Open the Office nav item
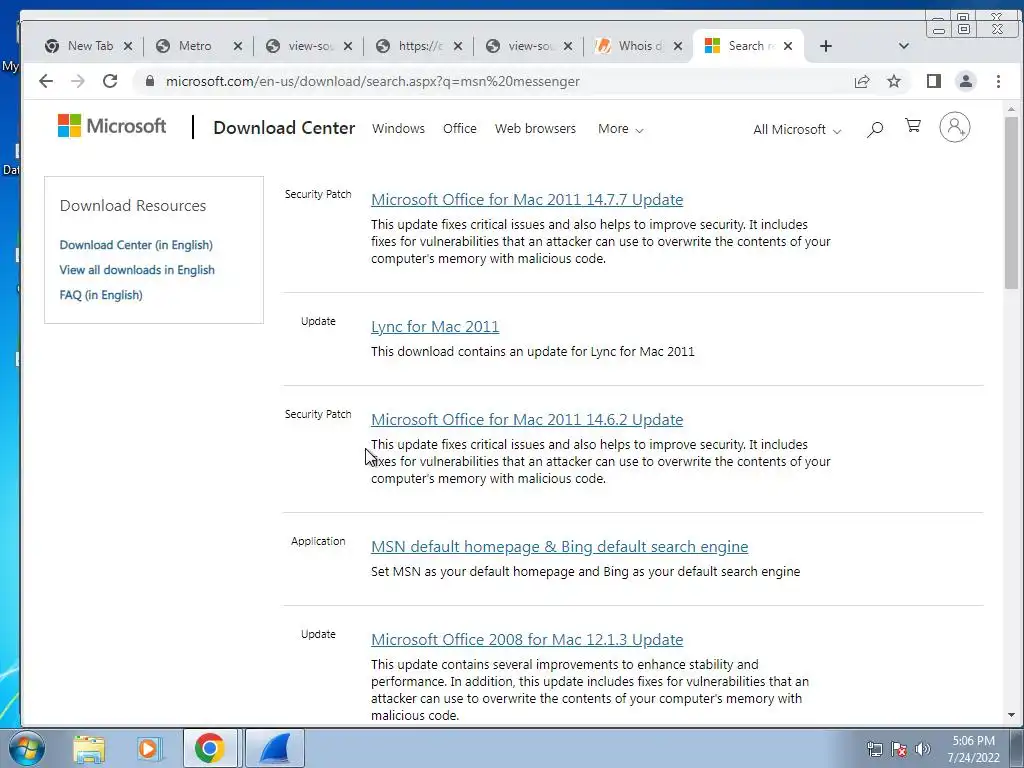1024x768 pixels. (x=460, y=129)
